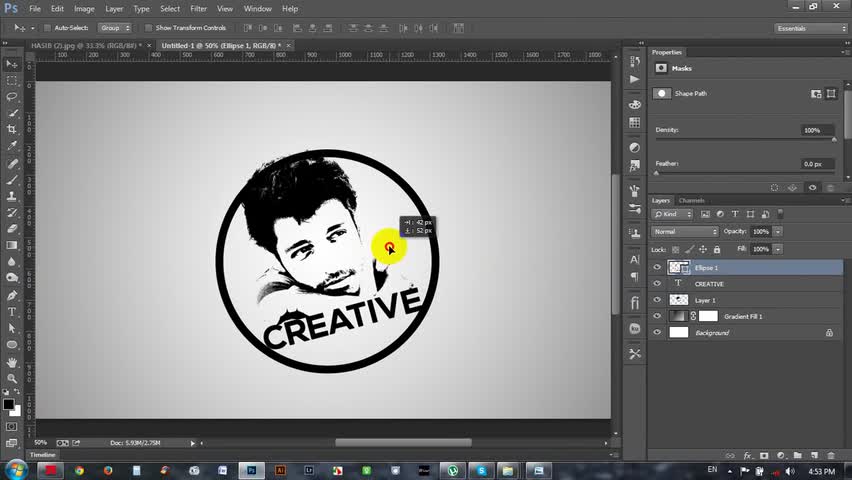The image size is (852, 480).
Task: Expand the Group auto-select dropdown
Action: coord(115,28)
